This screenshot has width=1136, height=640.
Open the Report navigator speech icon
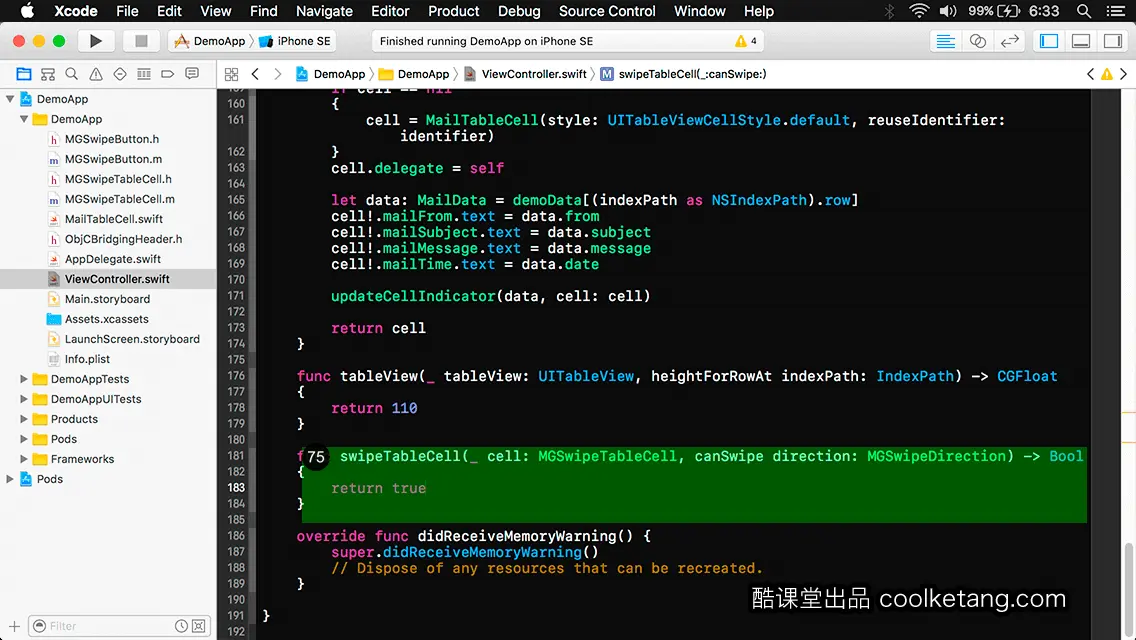coord(192,74)
